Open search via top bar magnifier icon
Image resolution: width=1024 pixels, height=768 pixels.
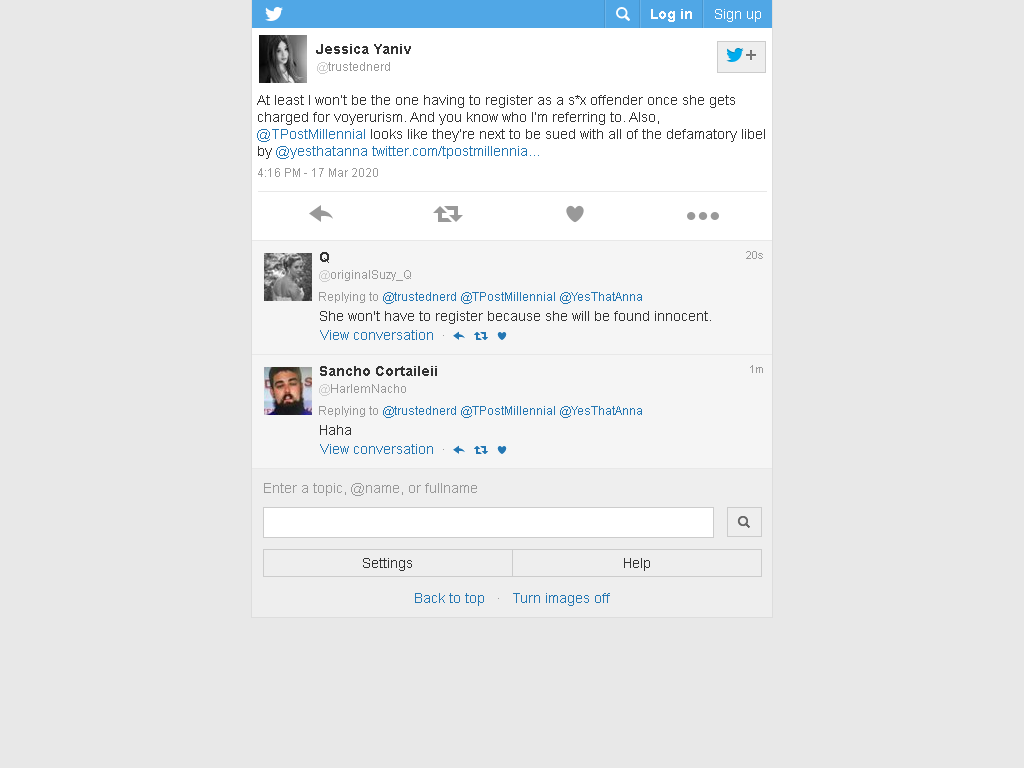pyautogui.click(x=623, y=14)
